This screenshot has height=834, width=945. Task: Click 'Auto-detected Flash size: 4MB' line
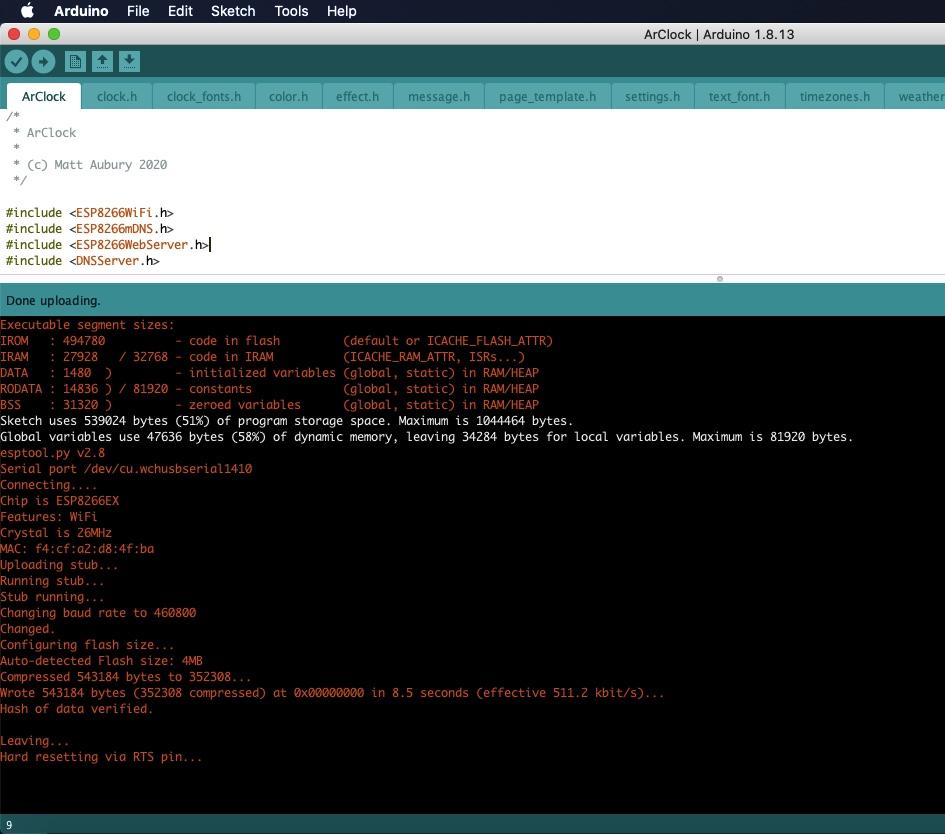[x=101, y=661]
